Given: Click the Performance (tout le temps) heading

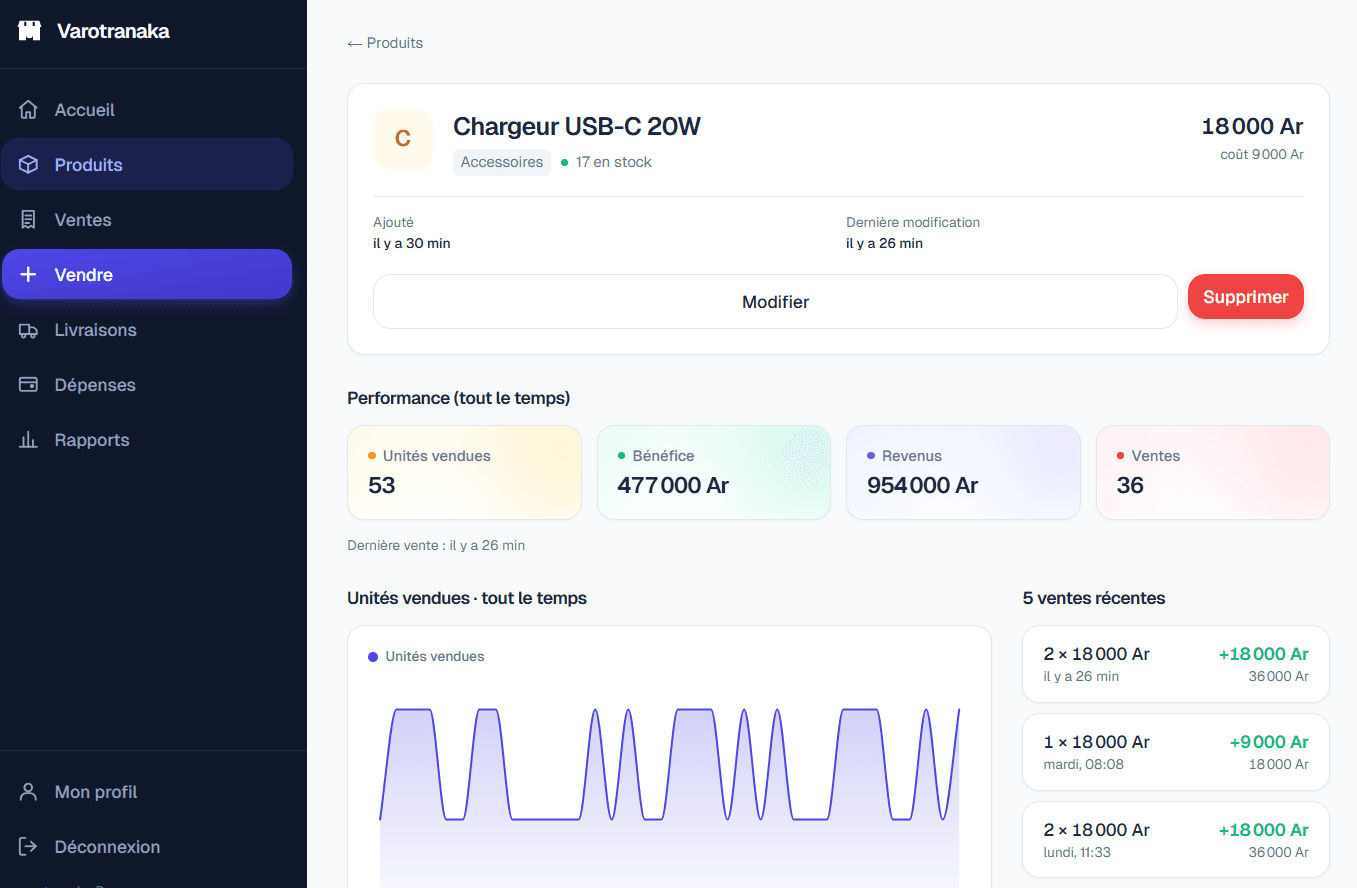Looking at the screenshot, I should tap(458, 398).
